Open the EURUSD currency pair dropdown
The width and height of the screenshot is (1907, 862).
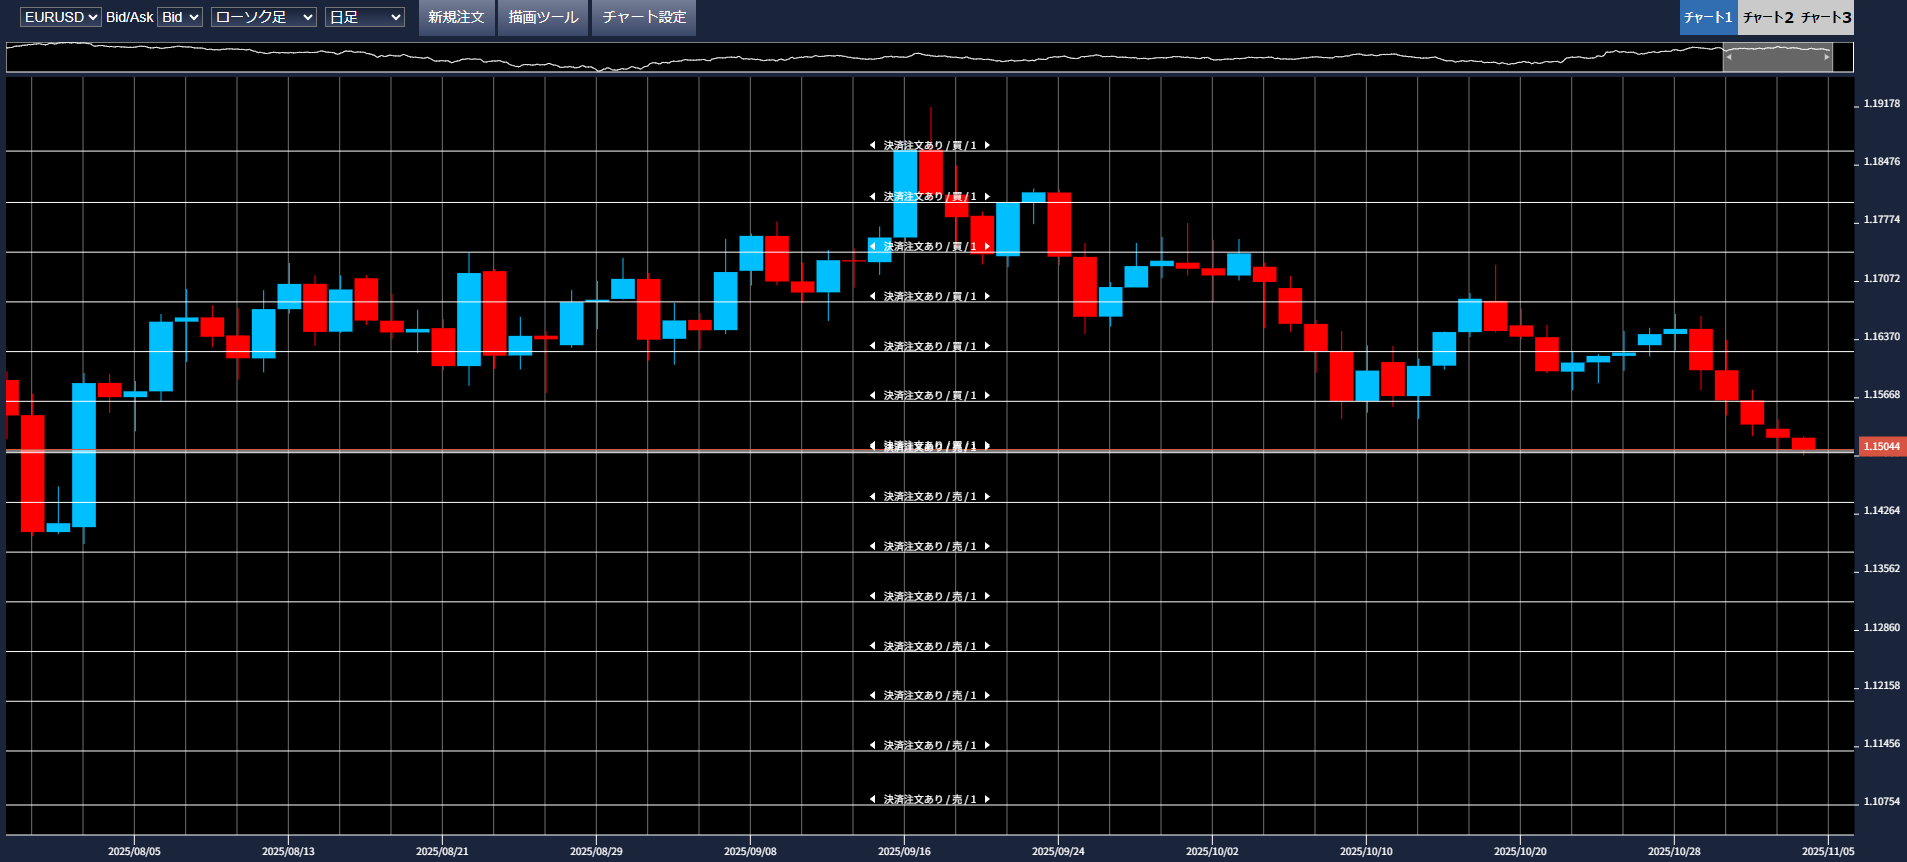point(60,17)
